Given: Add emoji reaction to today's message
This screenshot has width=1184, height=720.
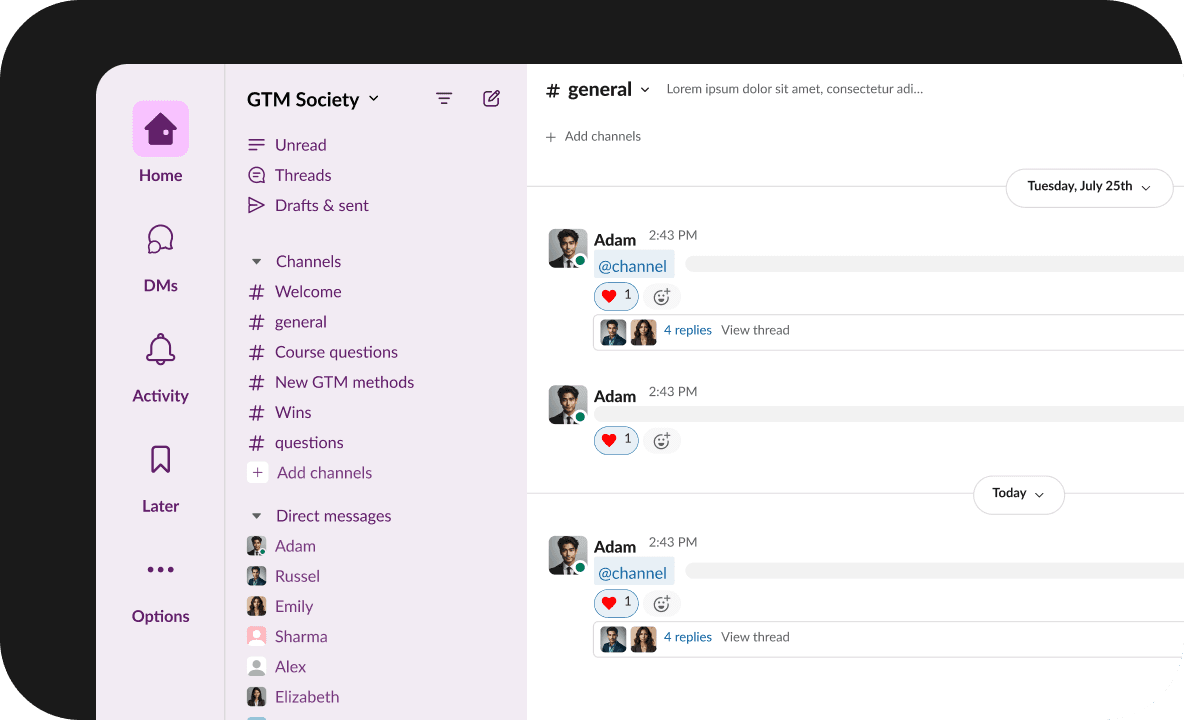Looking at the screenshot, I should click(662, 604).
